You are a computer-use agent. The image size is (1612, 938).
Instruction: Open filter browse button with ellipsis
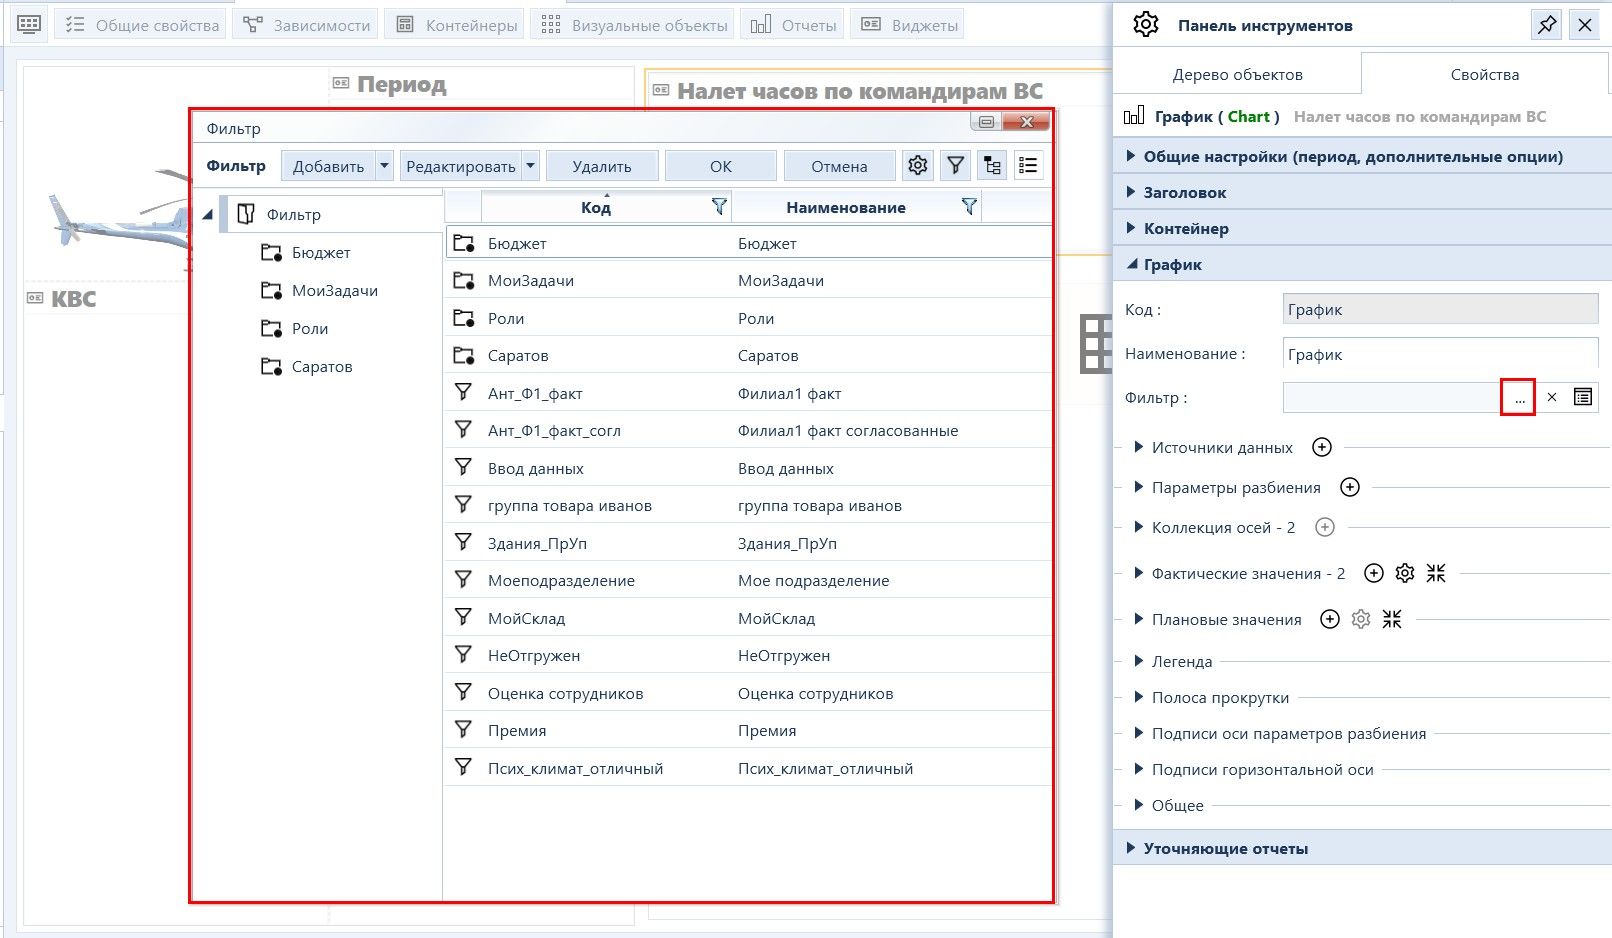(1518, 397)
